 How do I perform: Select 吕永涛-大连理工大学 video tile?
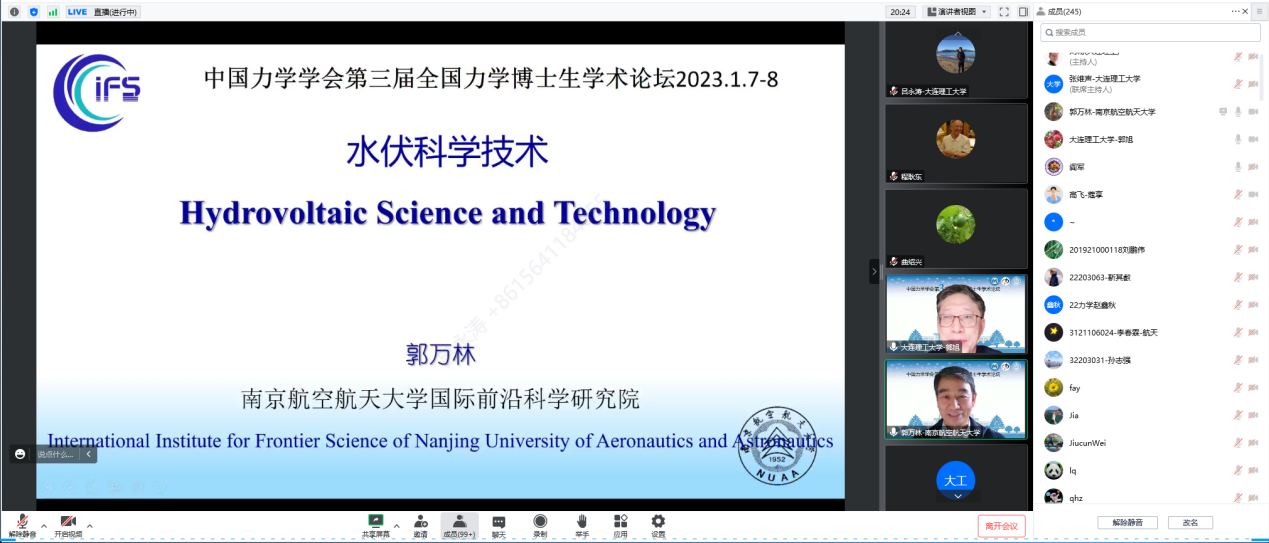pos(956,60)
